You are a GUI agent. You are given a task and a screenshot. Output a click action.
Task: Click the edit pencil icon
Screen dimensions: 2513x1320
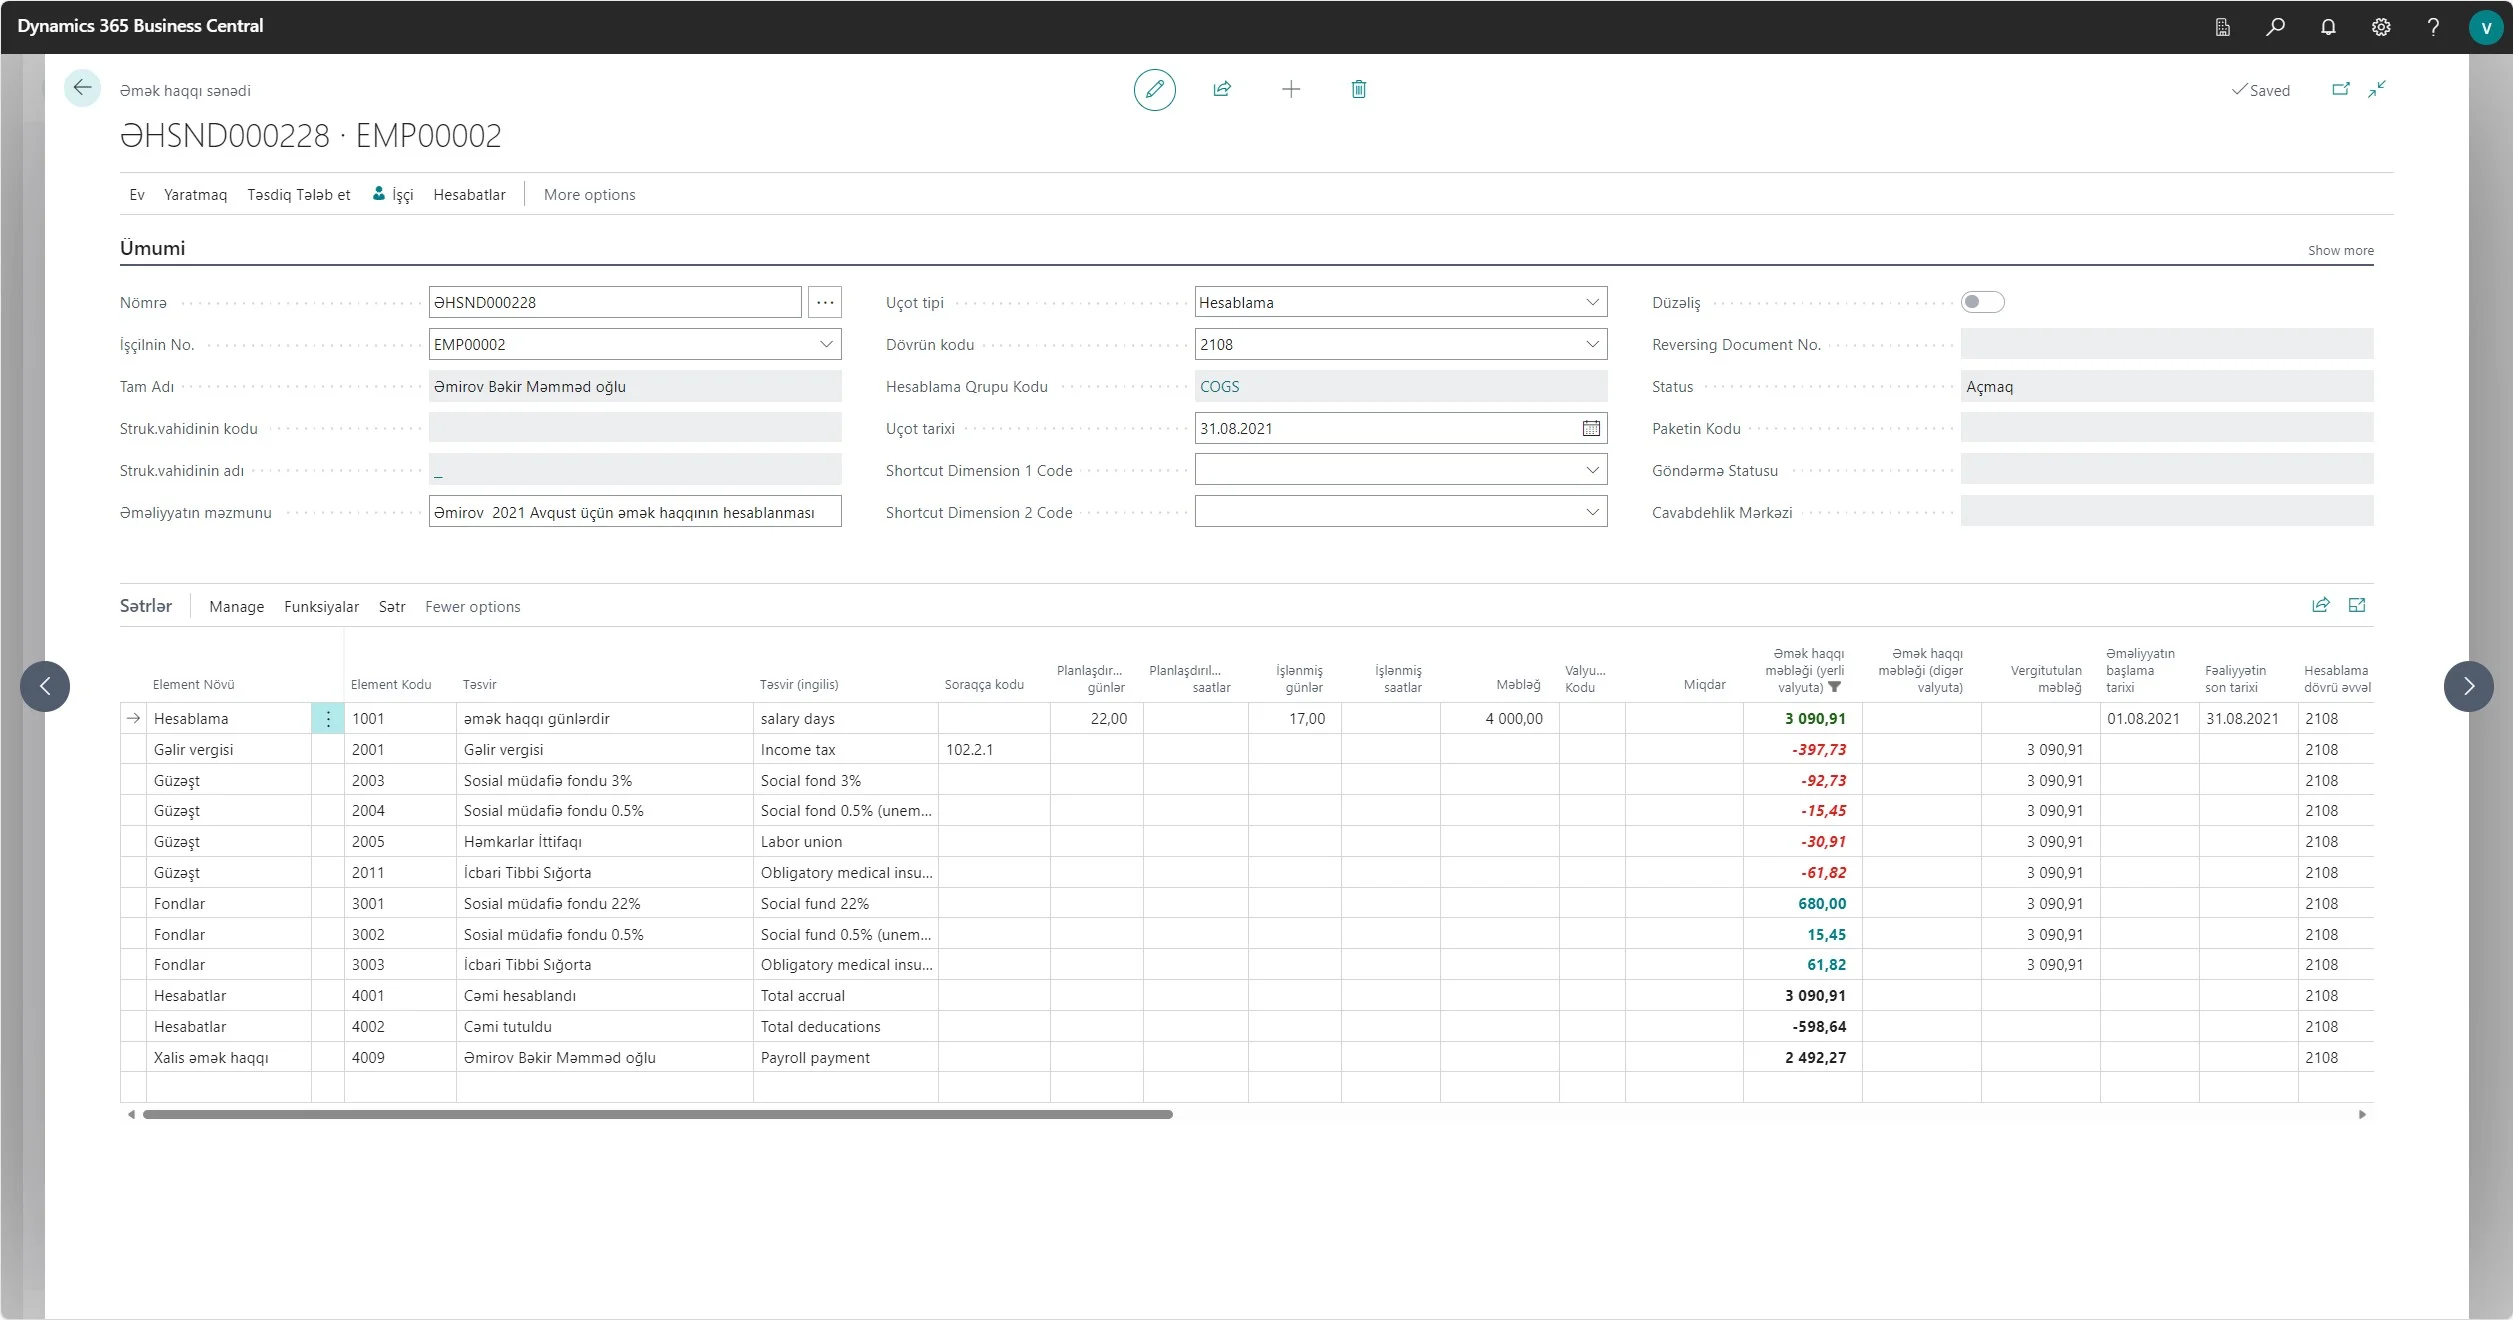click(x=1154, y=90)
